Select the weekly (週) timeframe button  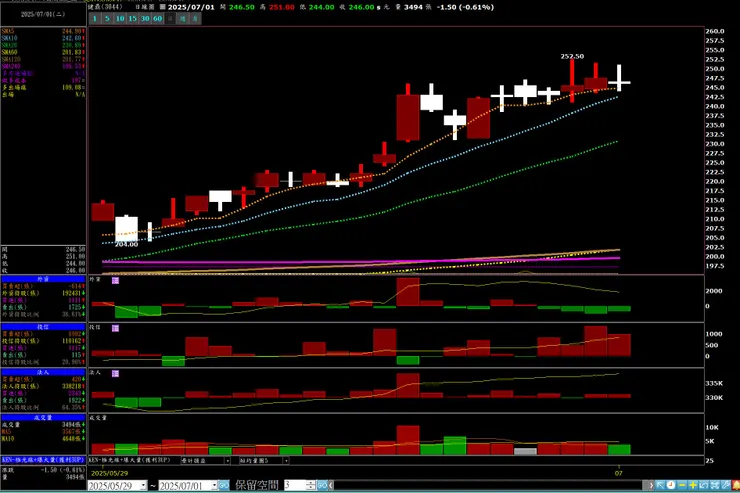click(x=183, y=18)
